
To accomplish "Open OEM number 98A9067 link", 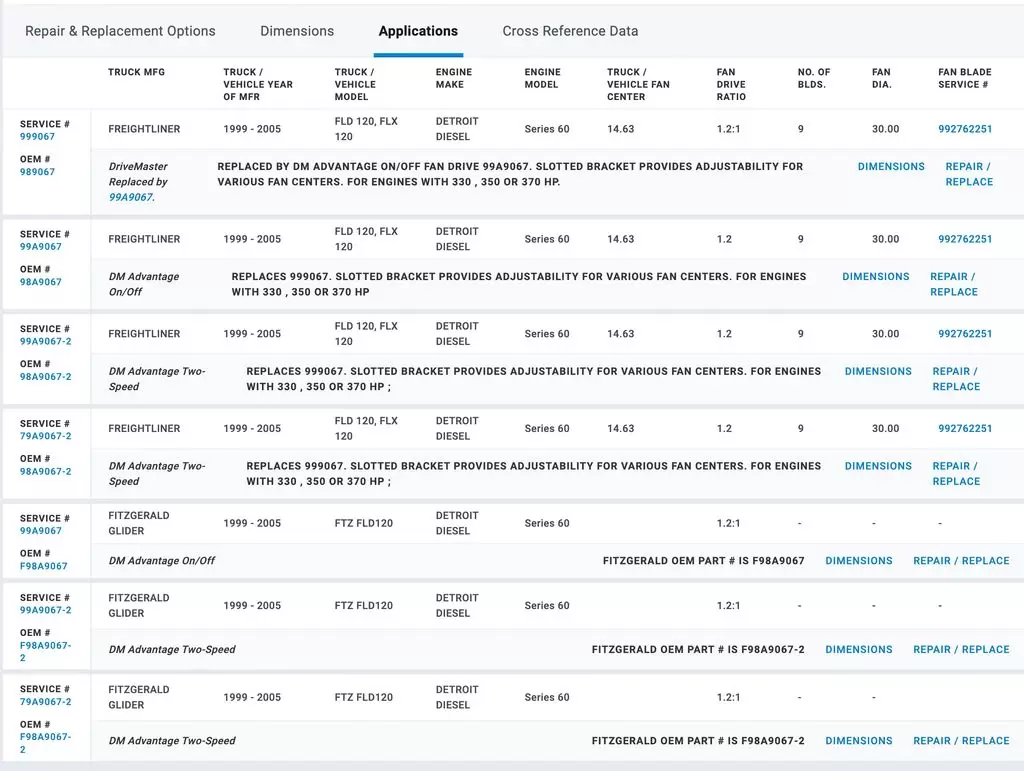I will pos(40,282).
